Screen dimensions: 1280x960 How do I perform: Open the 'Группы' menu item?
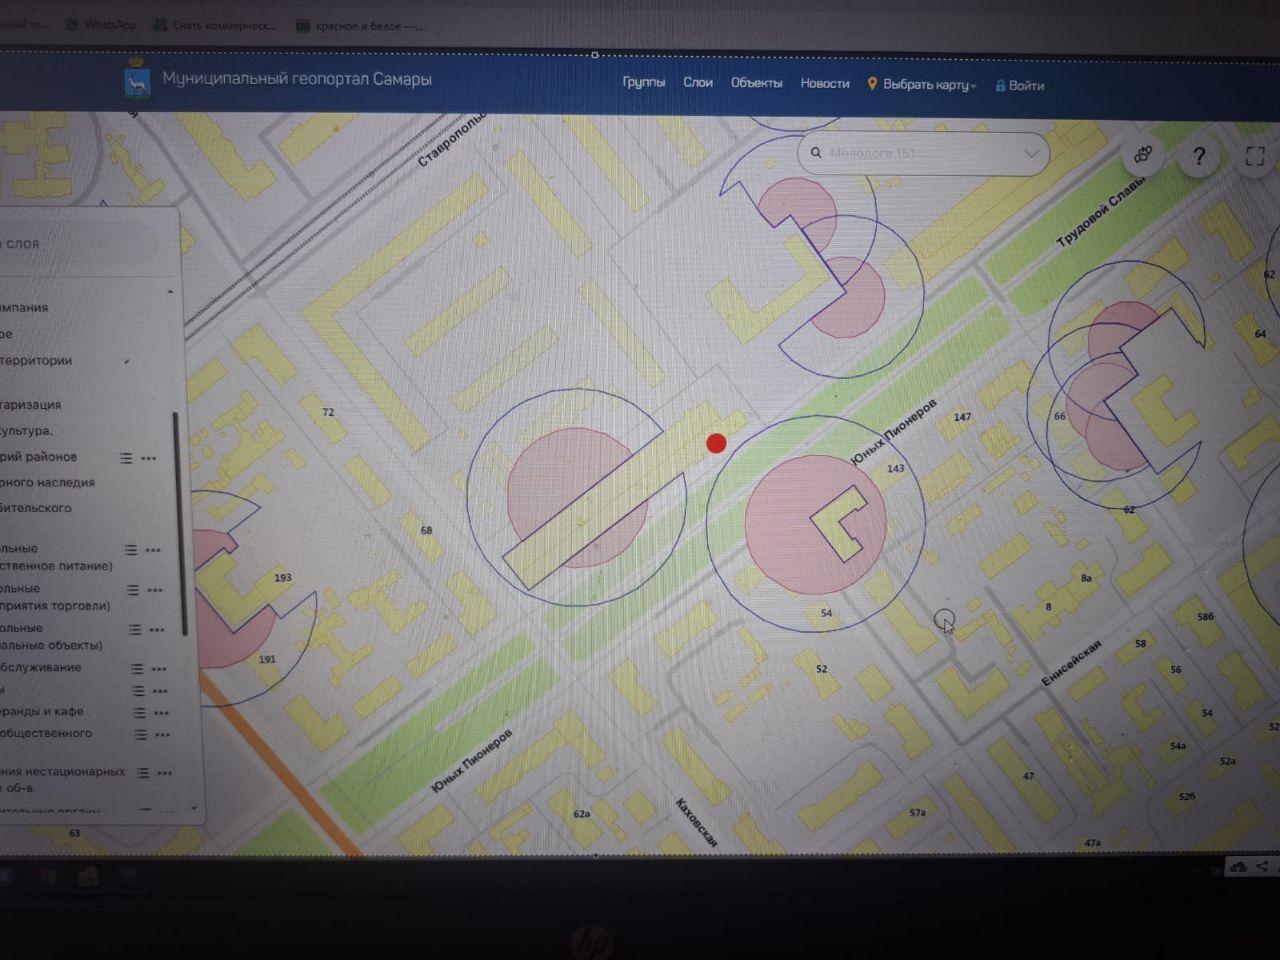pos(643,82)
